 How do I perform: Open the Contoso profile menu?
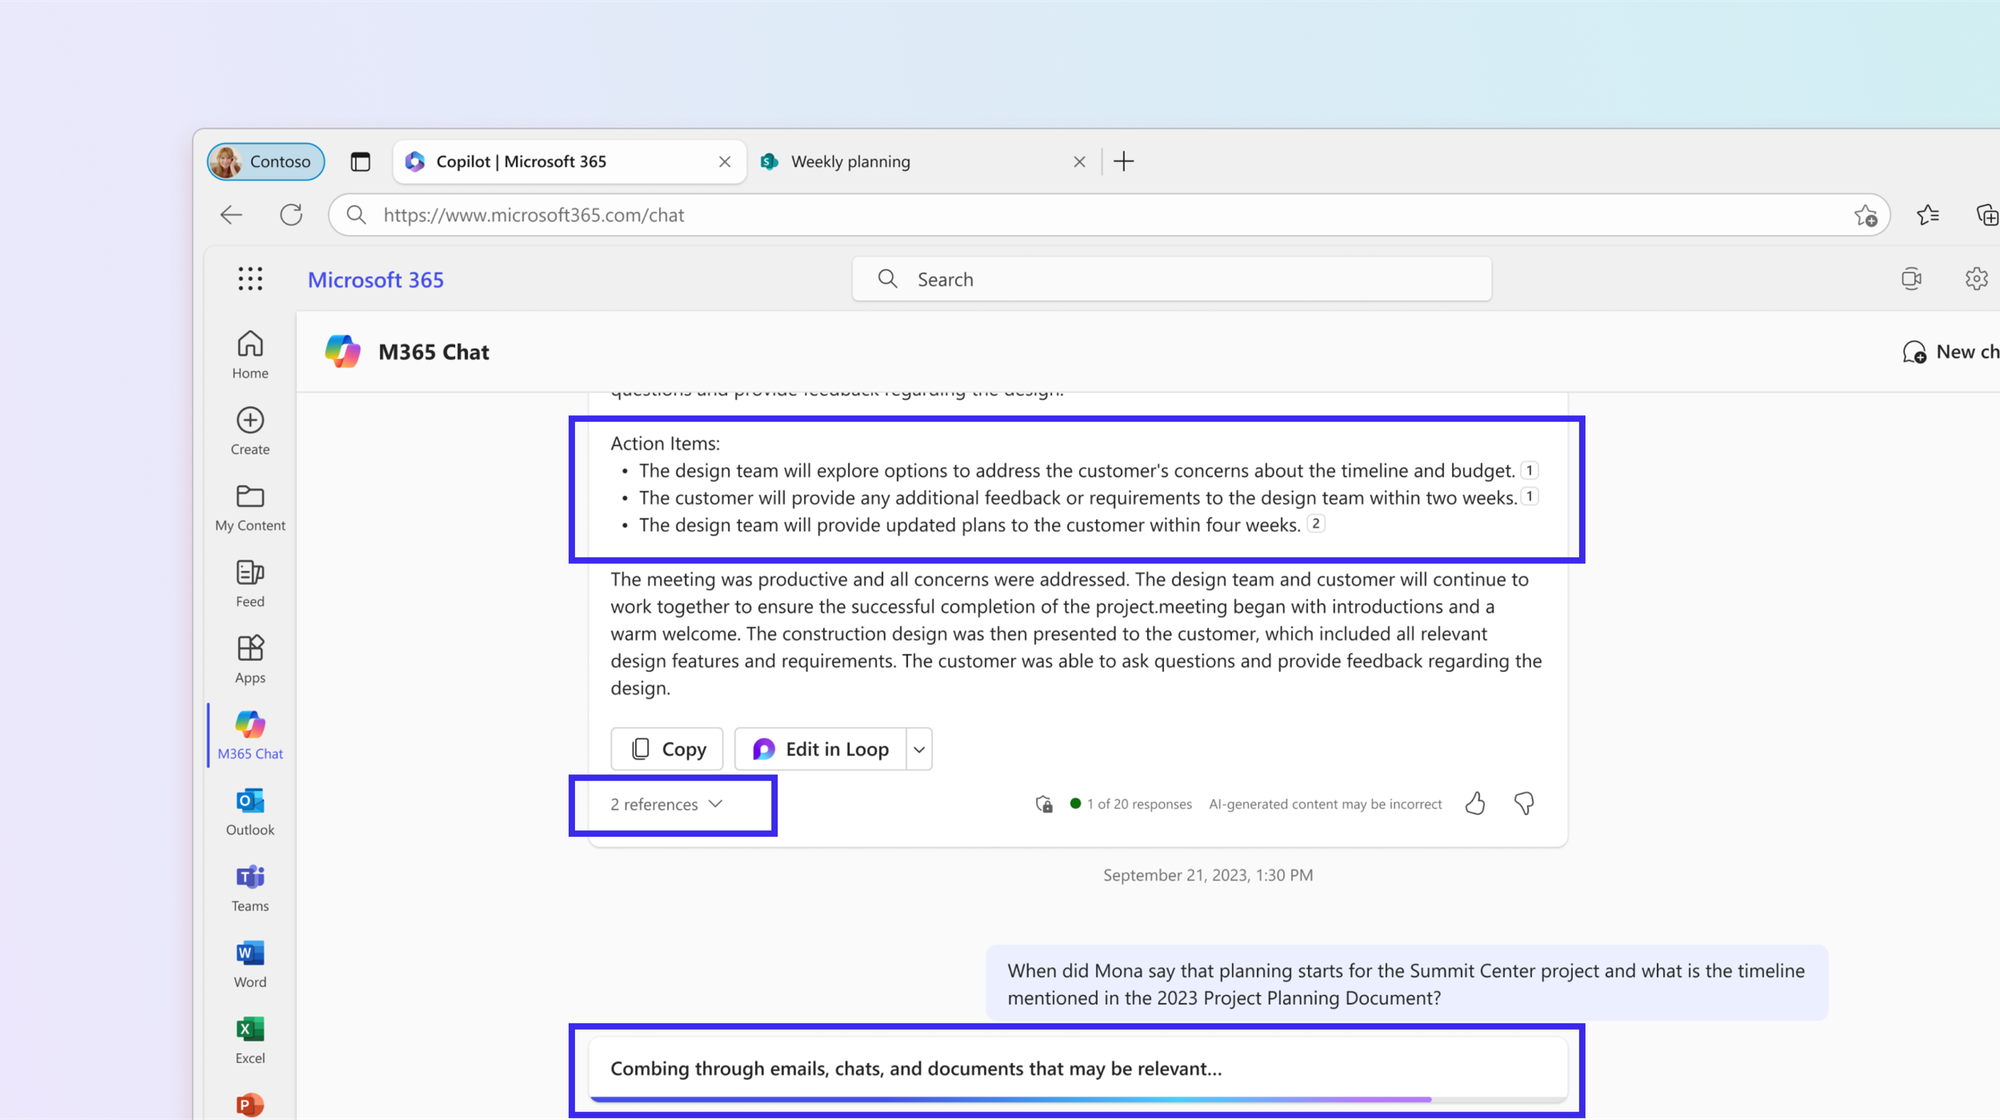pyautogui.click(x=266, y=161)
